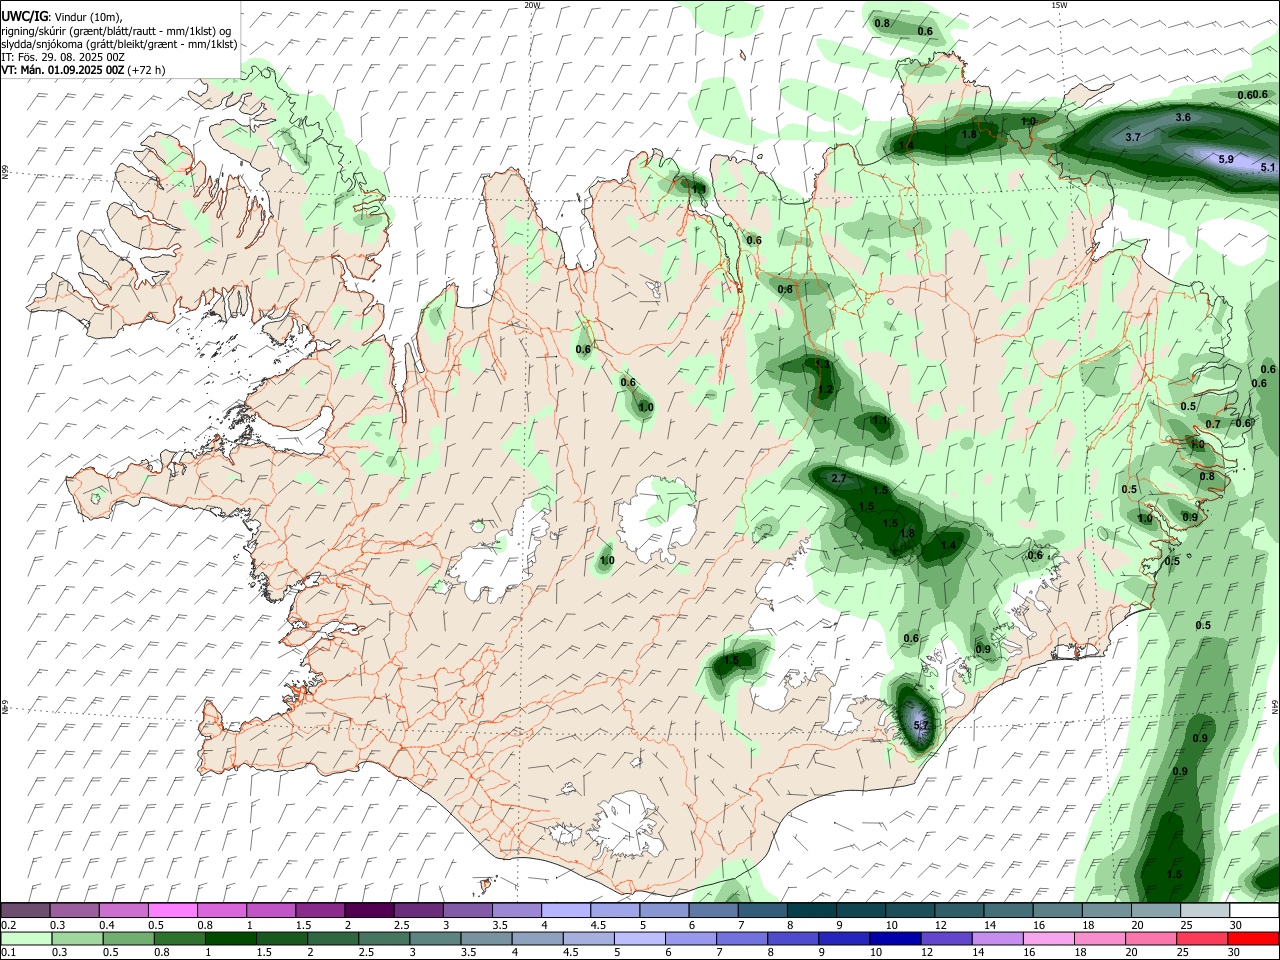Click the 1.2 precipitation value label
The image size is (1280, 960).
pyautogui.click(x=825, y=390)
